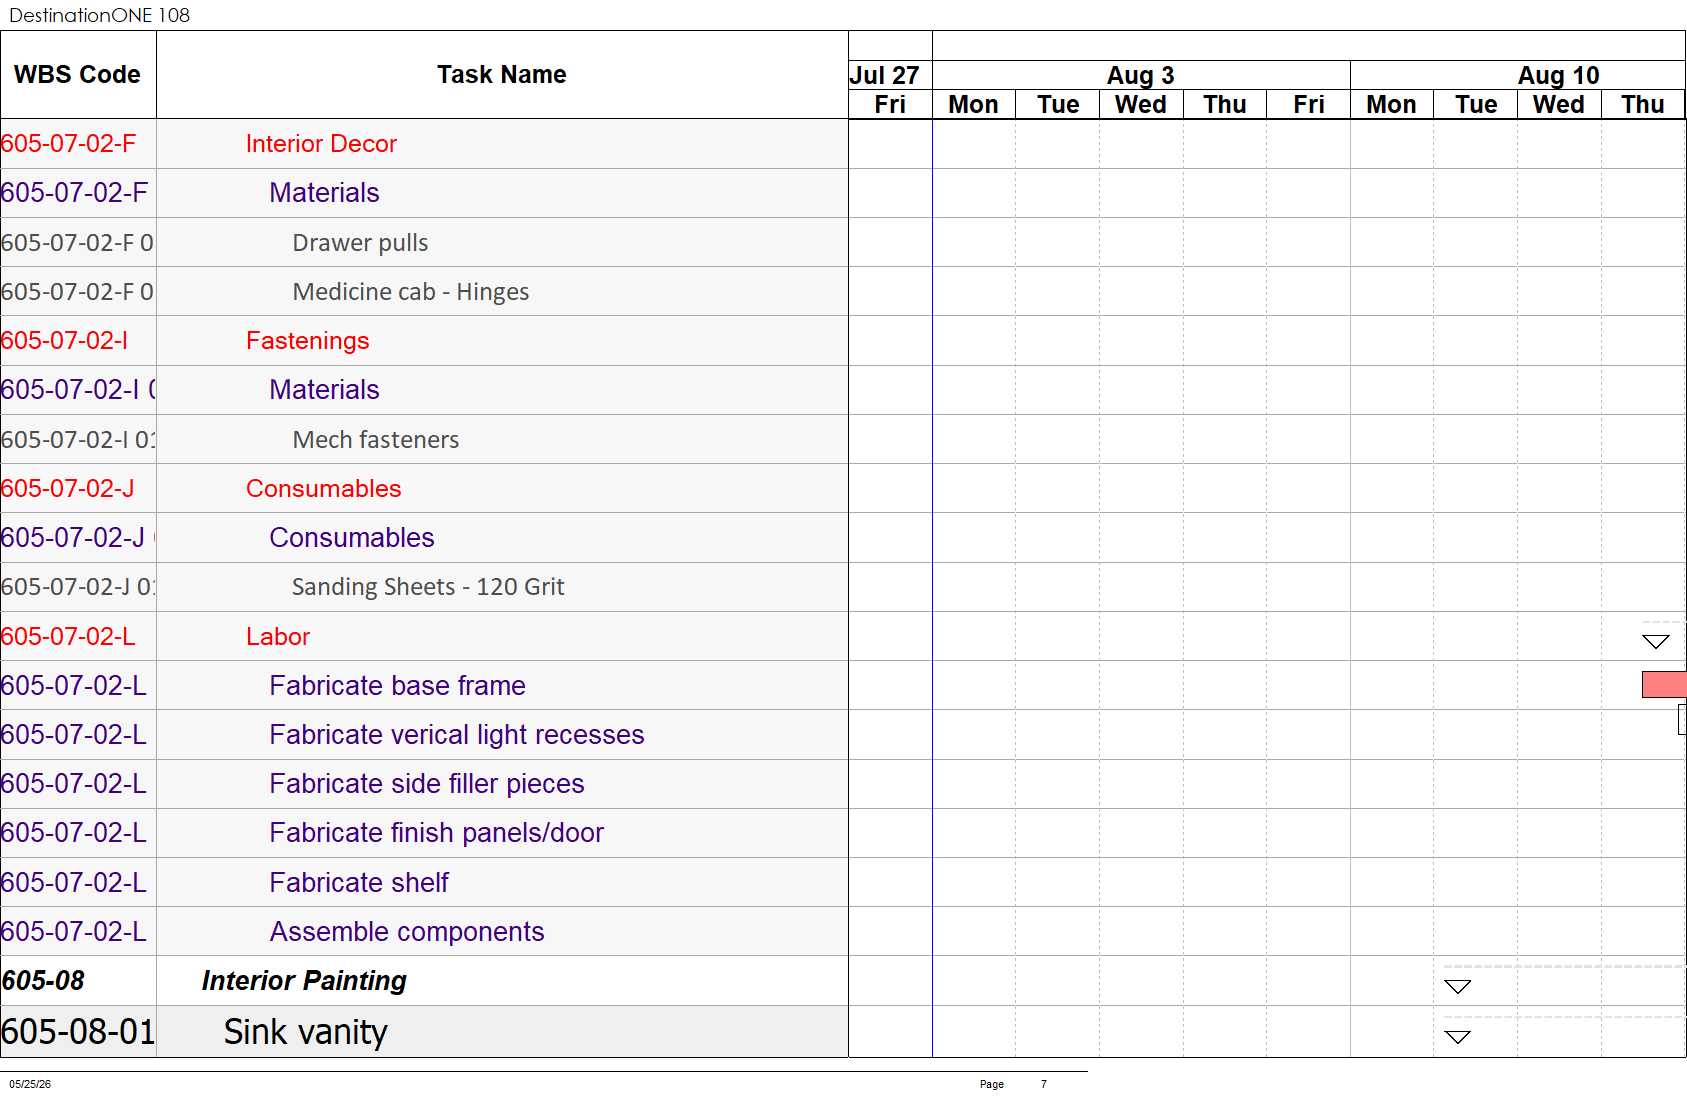Click the Sink vanity summary triangle marker
The width and height of the screenshot is (1687, 1097).
(1458, 1037)
